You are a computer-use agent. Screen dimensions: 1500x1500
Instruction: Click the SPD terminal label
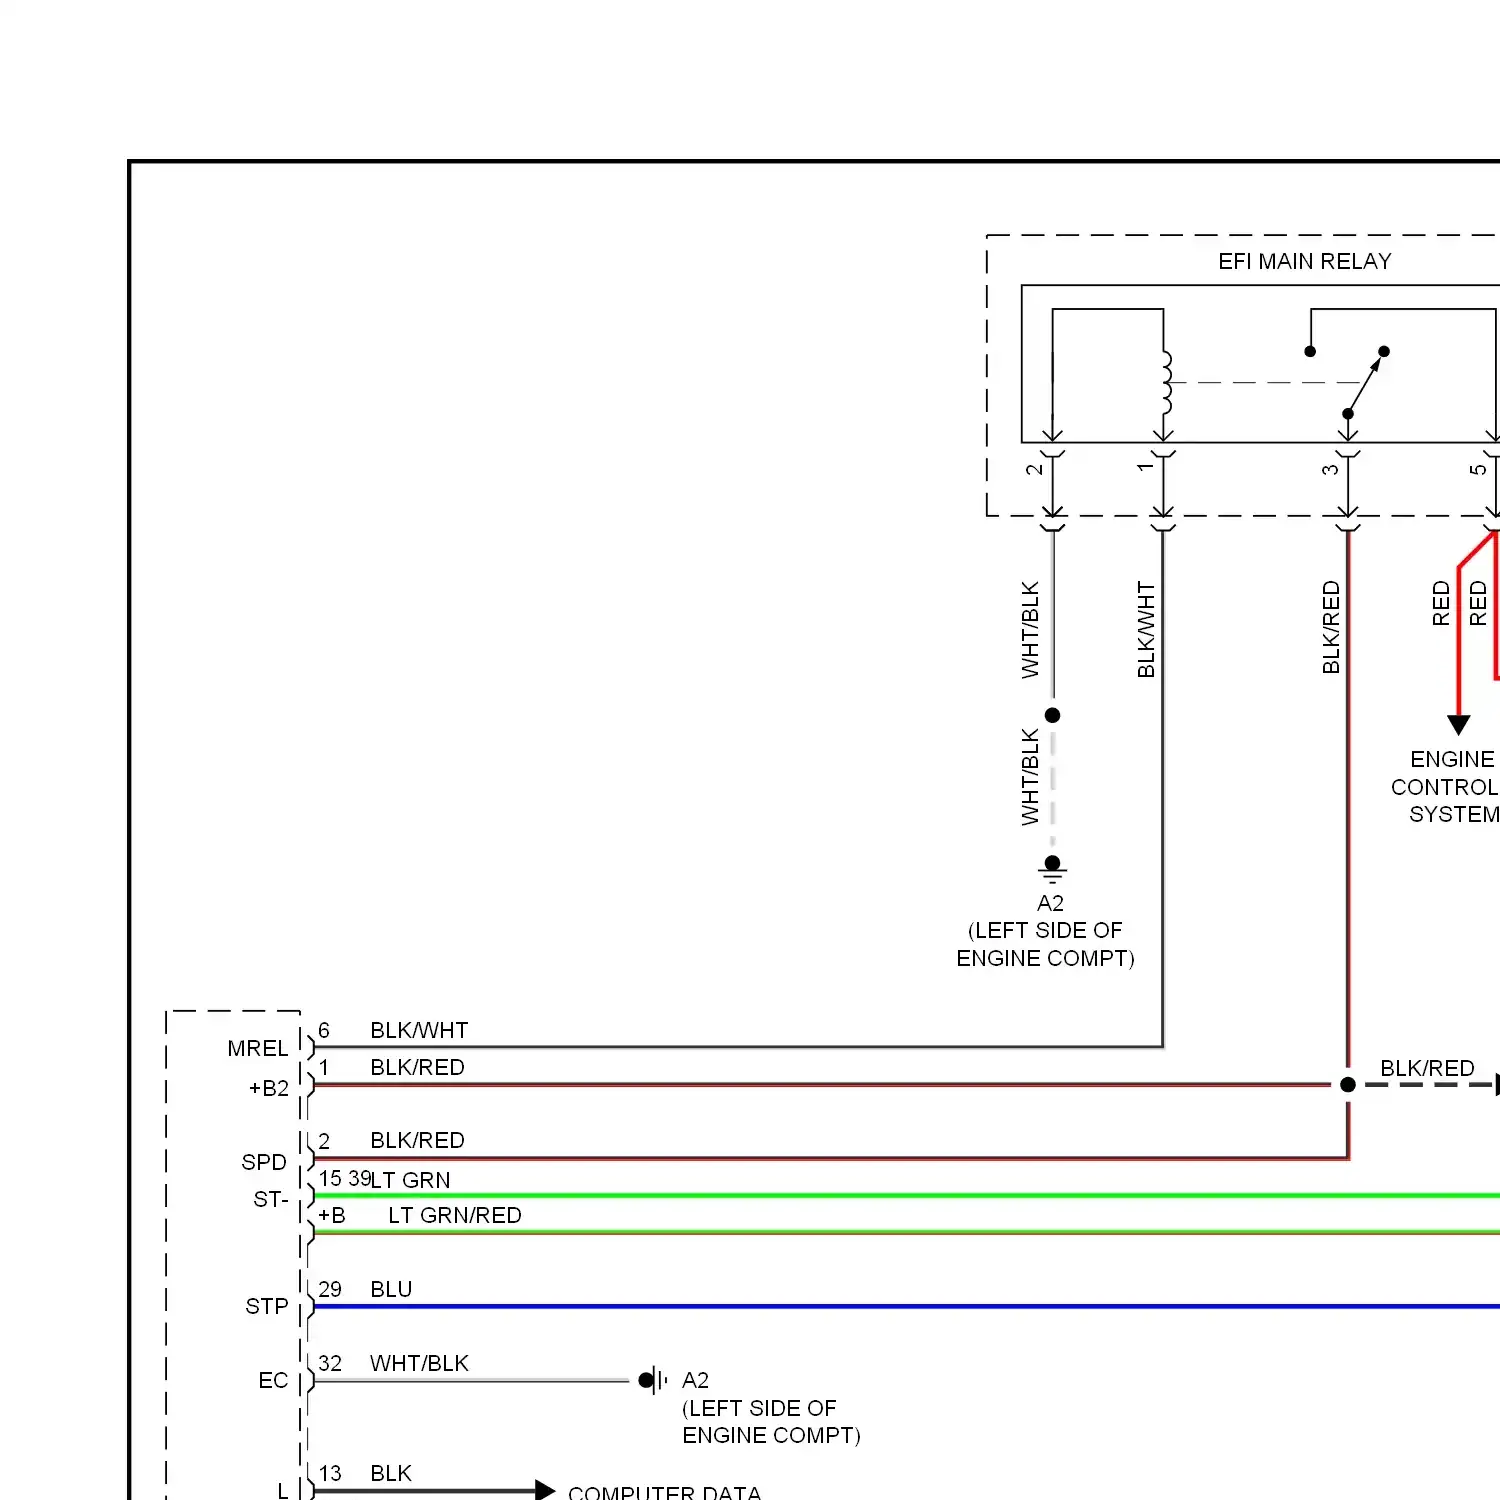click(x=264, y=1162)
